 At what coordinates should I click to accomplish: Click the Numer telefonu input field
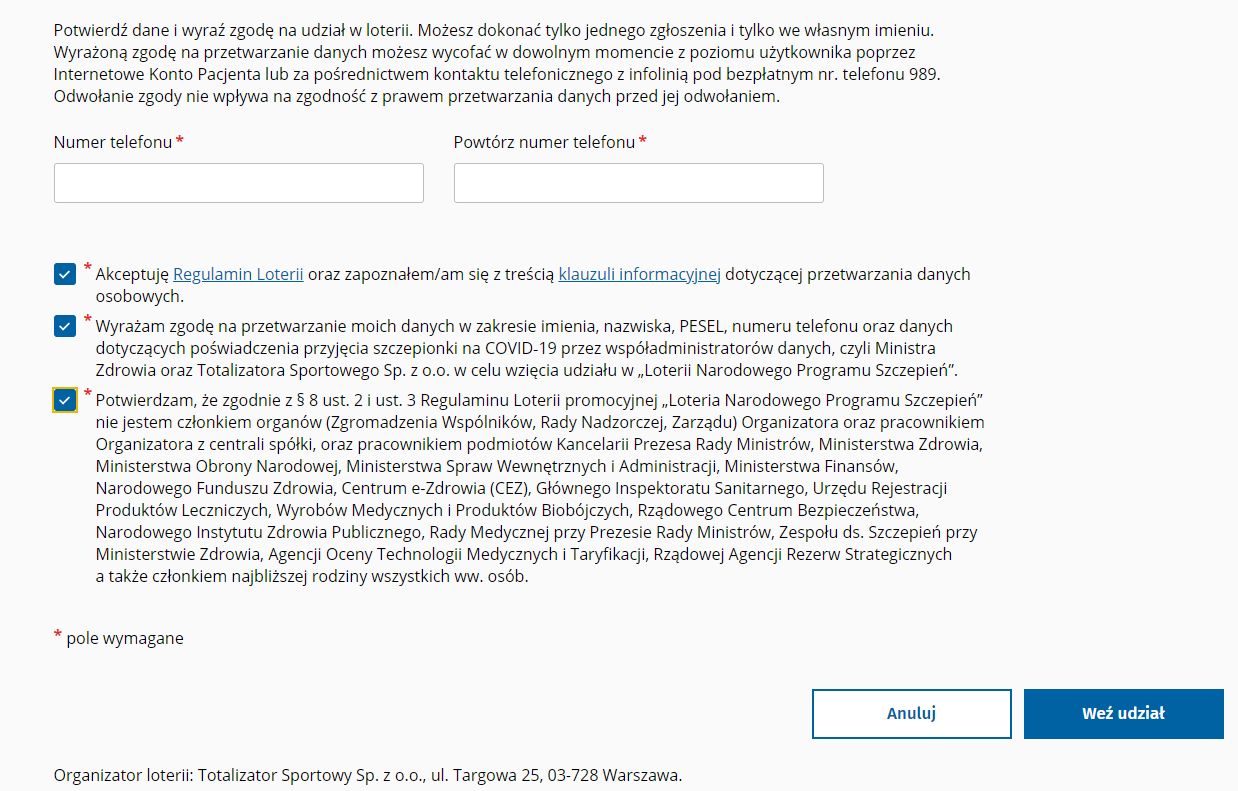point(238,183)
